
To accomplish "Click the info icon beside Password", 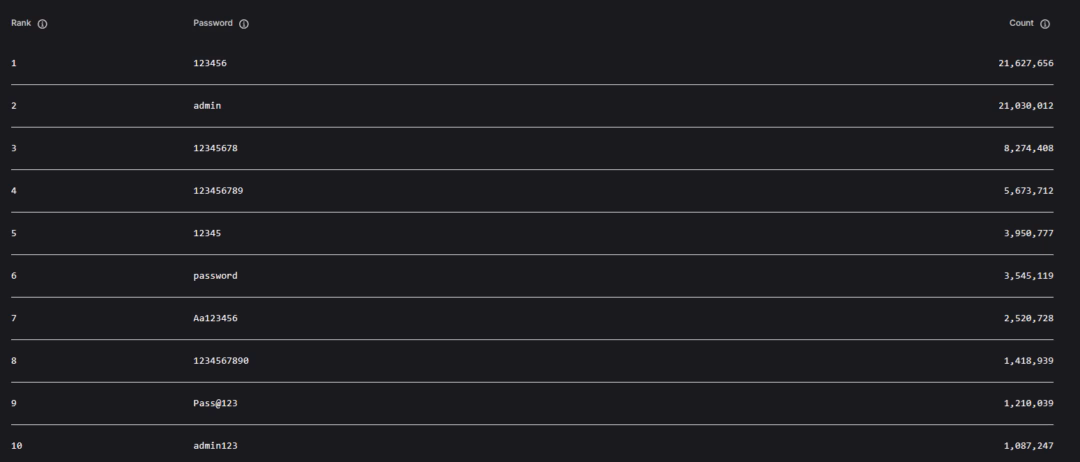I will (x=244, y=24).
